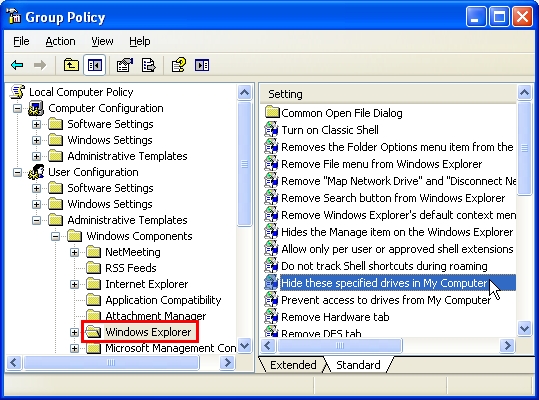Click icon beside Do not track Shell shortcuts
This screenshot has width=539, height=400.
(271, 266)
